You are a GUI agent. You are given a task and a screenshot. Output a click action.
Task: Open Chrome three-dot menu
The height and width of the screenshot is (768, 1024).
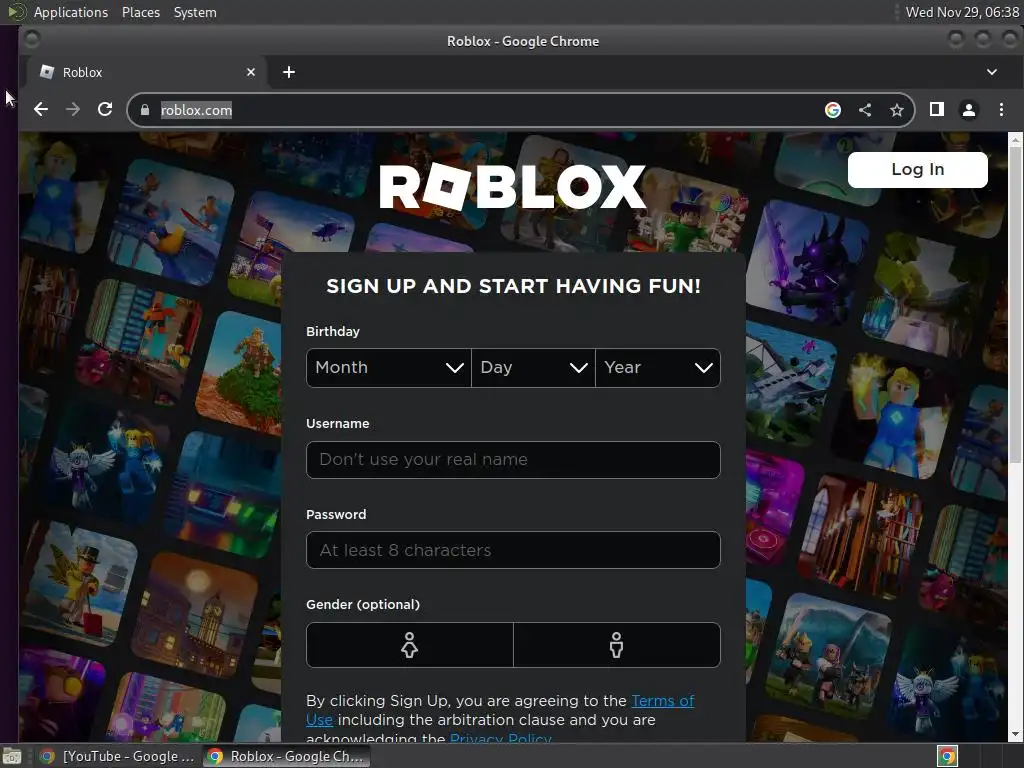tap(1001, 110)
